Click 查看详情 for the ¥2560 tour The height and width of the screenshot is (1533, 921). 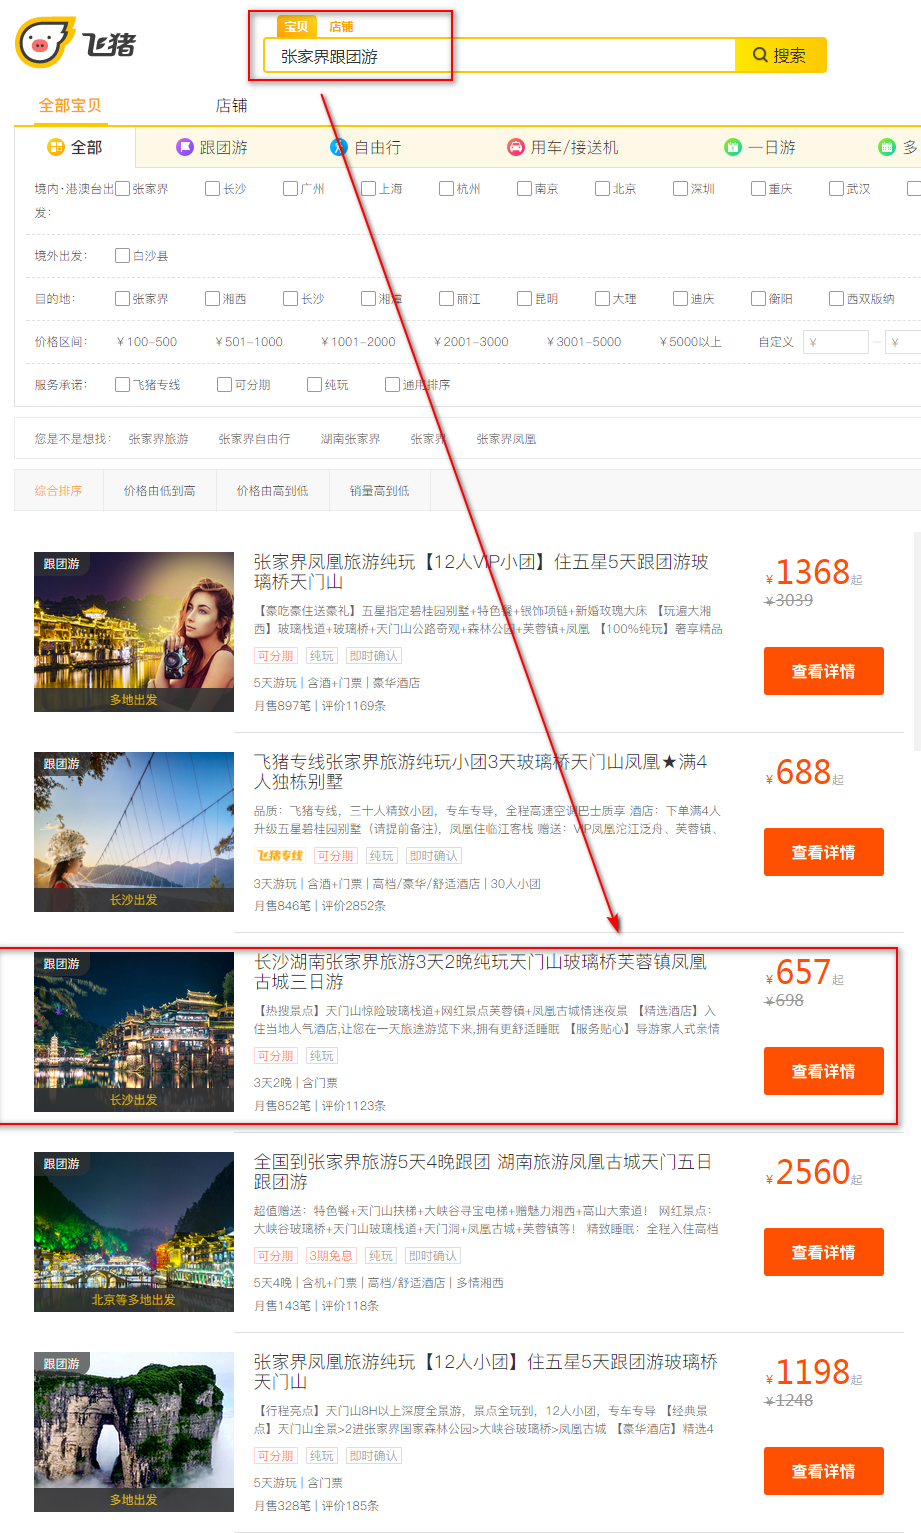click(824, 1252)
